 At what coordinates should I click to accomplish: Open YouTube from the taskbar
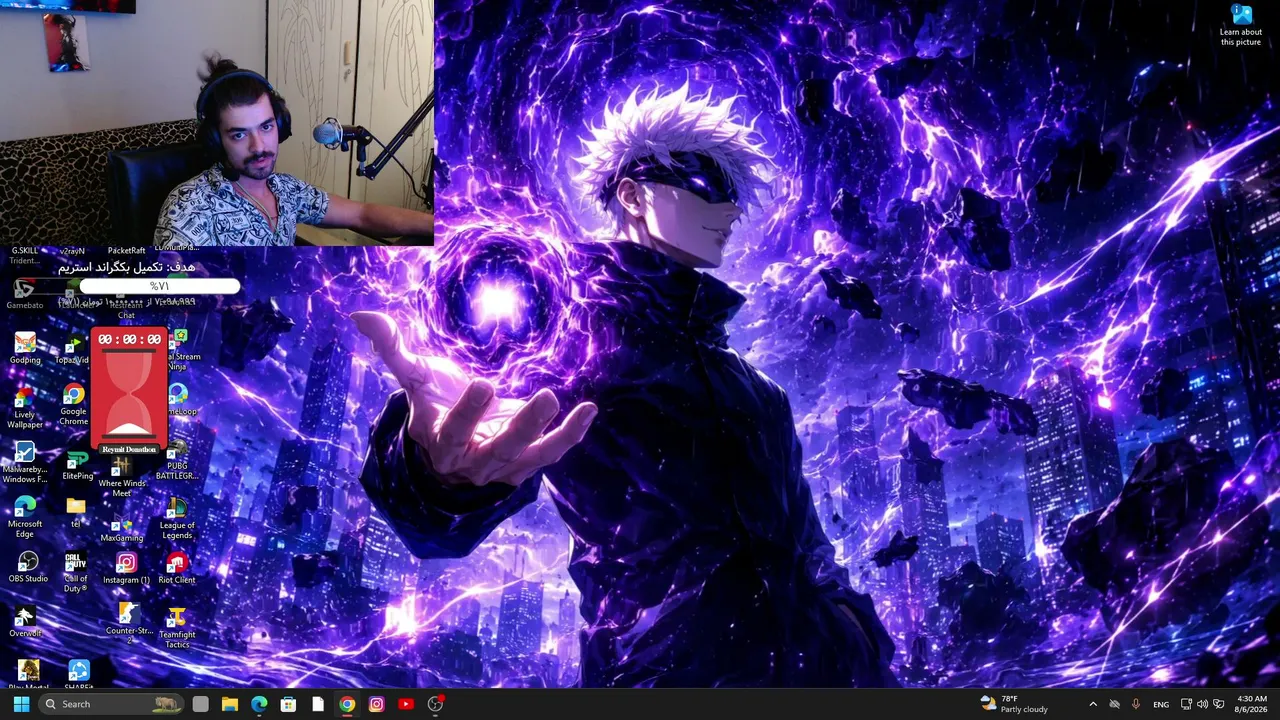[x=406, y=704]
